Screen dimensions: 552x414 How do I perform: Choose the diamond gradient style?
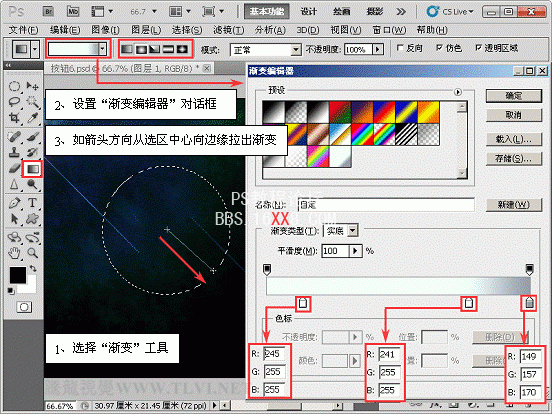tap(183, 49)
